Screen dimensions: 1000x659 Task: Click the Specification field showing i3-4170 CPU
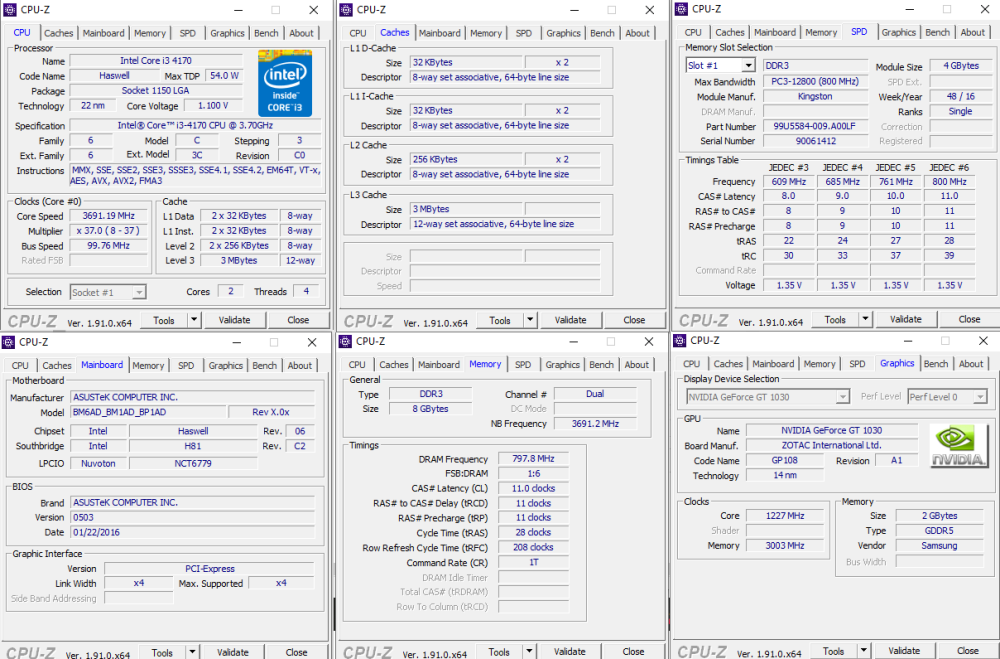coord(195,126)
